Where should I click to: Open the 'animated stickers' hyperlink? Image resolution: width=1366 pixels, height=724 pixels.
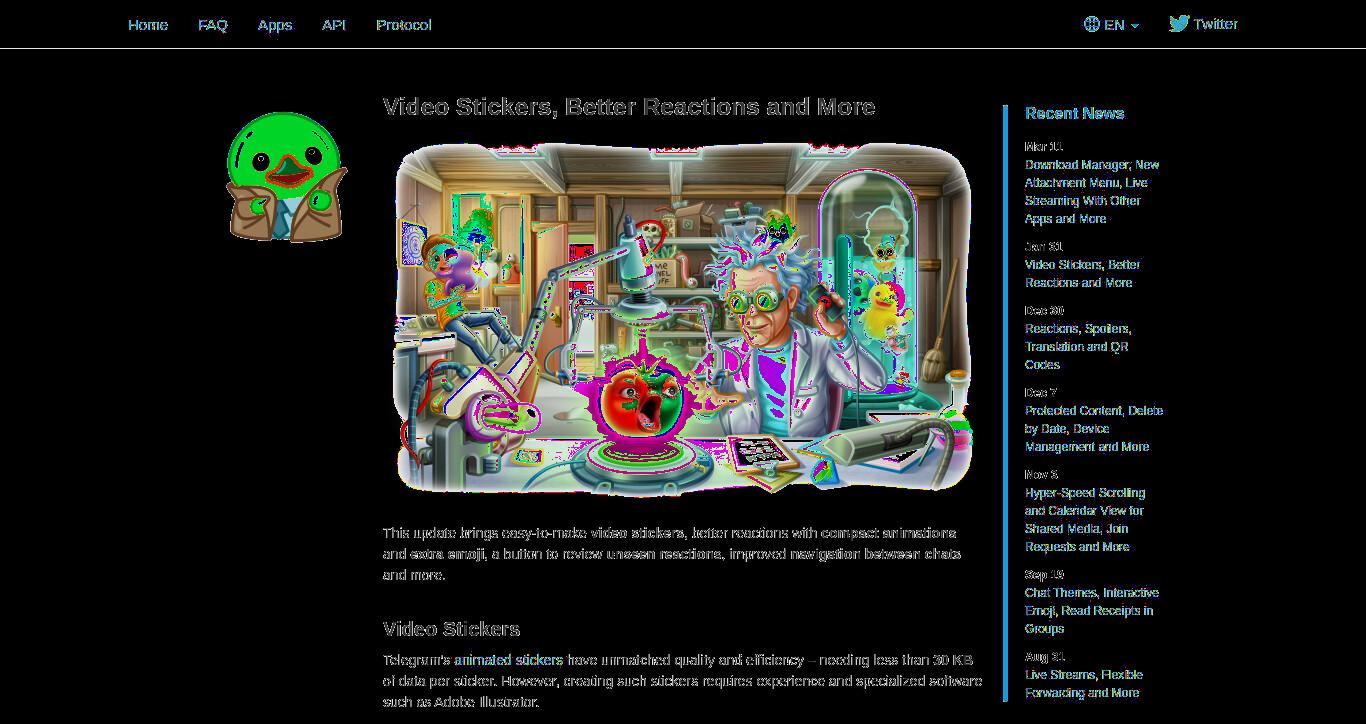[x=508, y=660]
